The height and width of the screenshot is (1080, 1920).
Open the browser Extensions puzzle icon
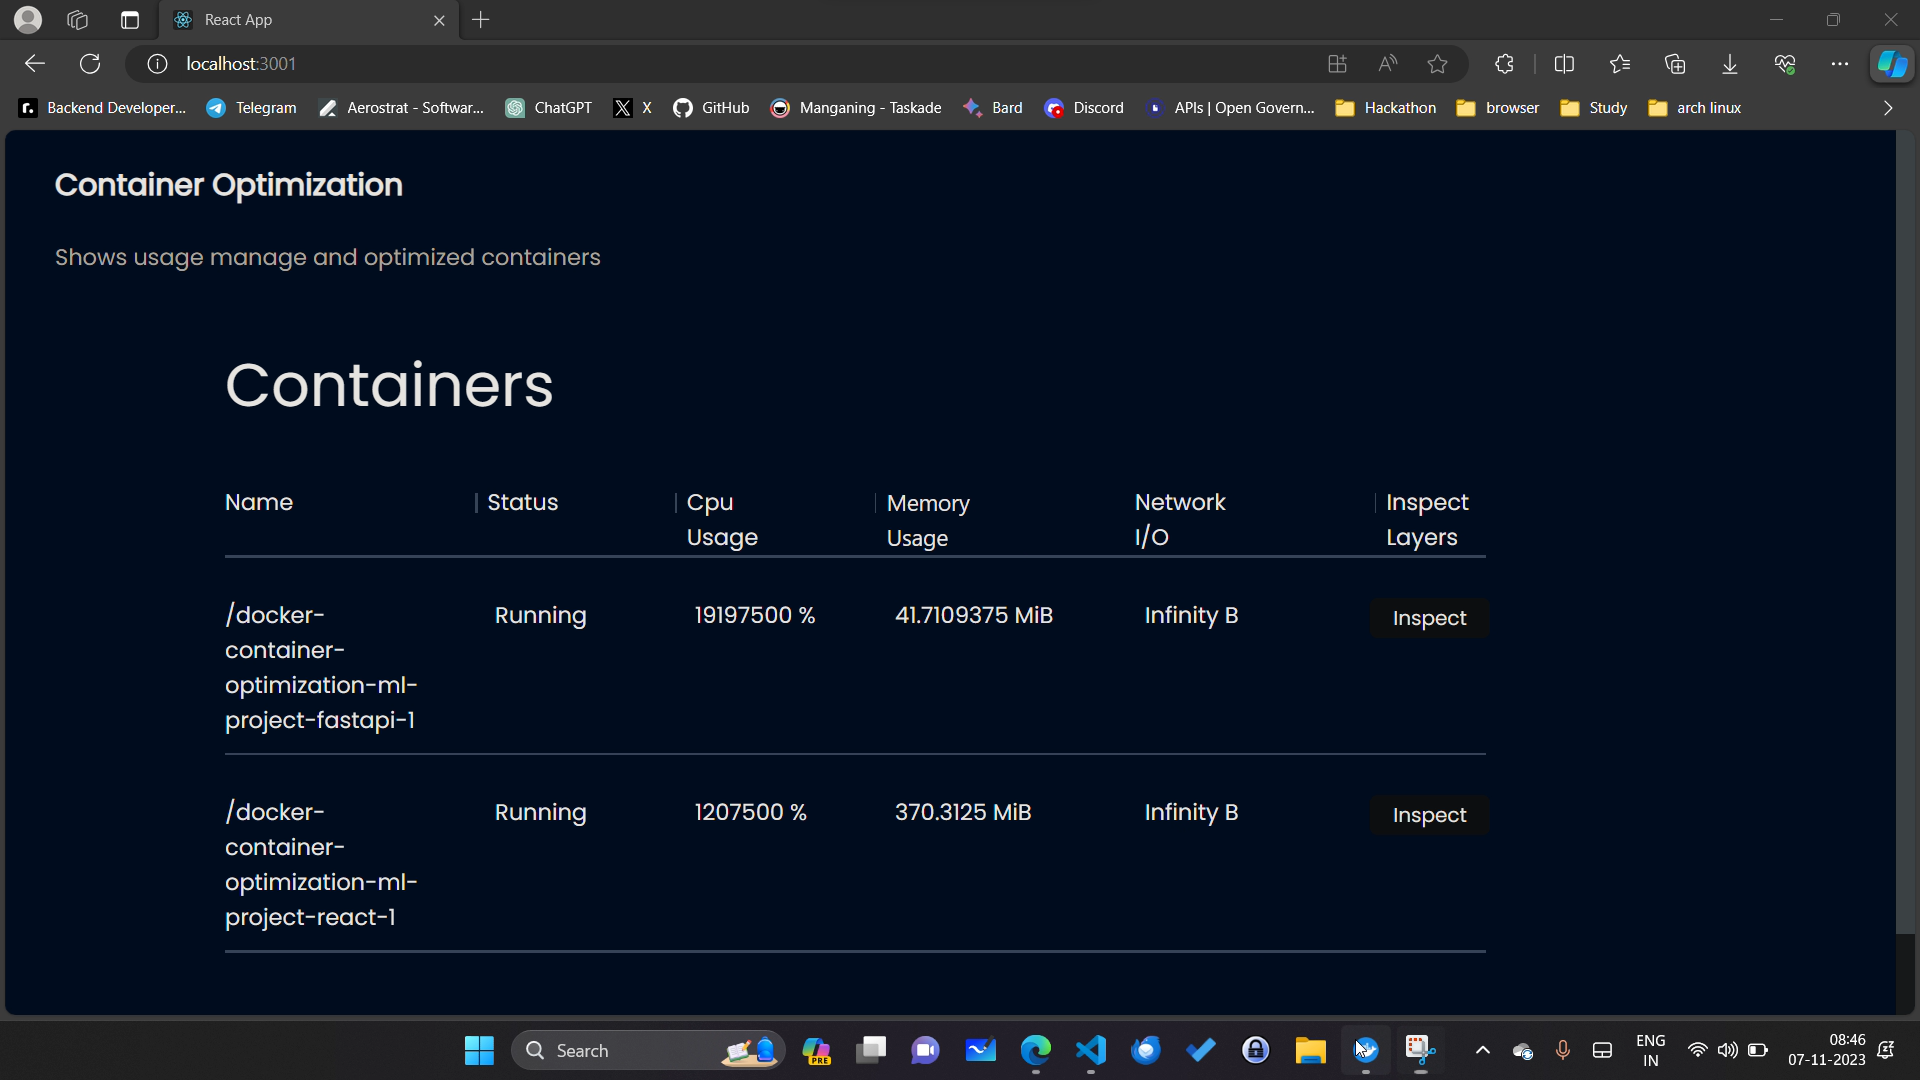pos(1504,64)
